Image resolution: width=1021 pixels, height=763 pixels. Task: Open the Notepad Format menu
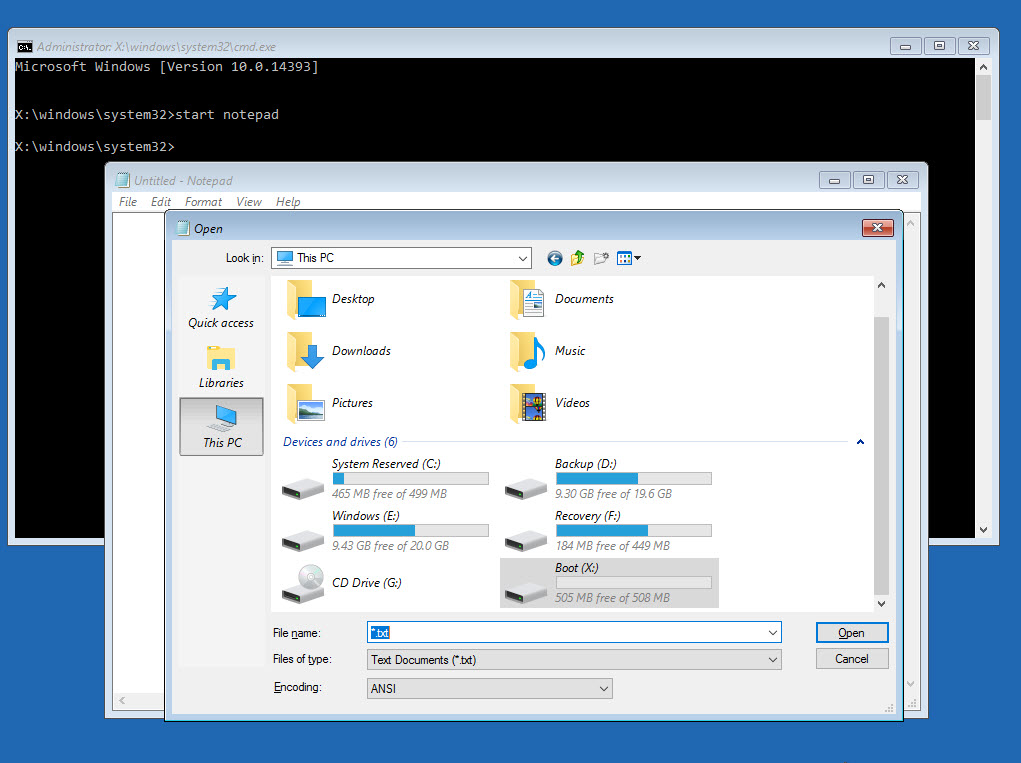[x=203, y=202]
